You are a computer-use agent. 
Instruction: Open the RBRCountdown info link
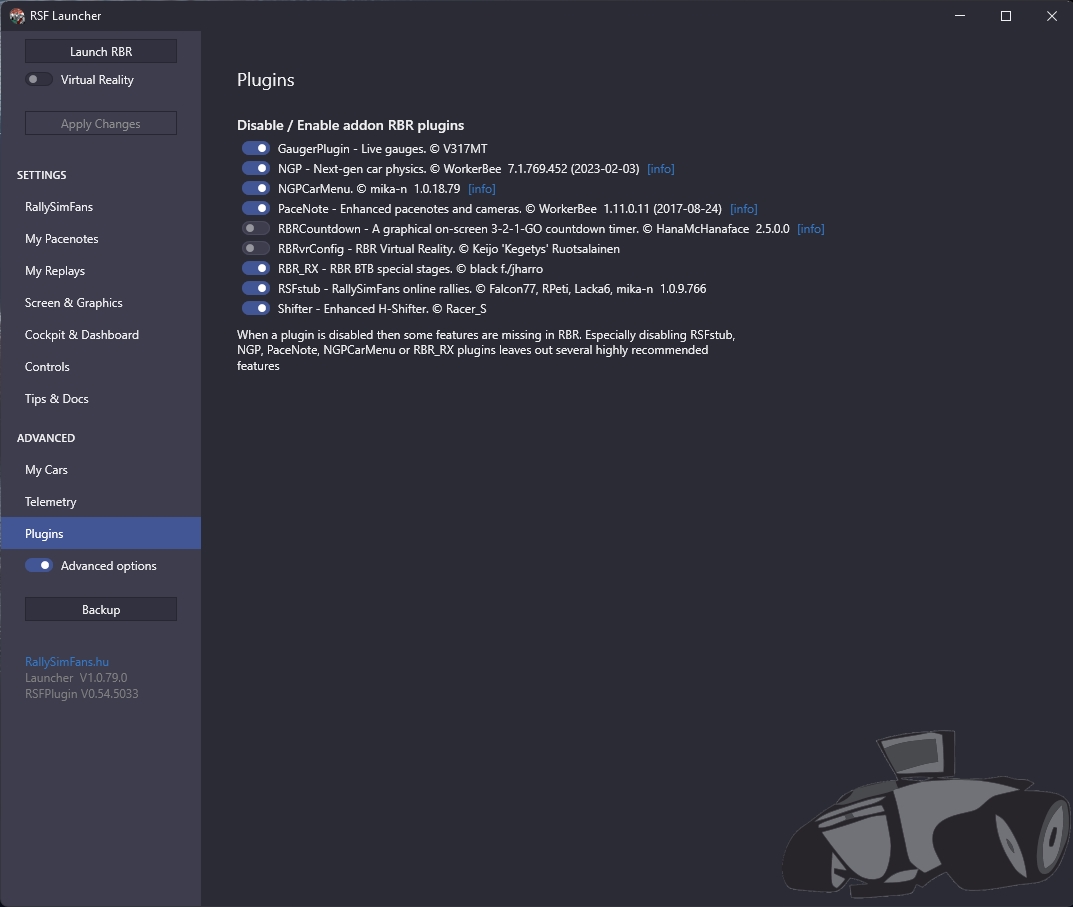point(810,229)
